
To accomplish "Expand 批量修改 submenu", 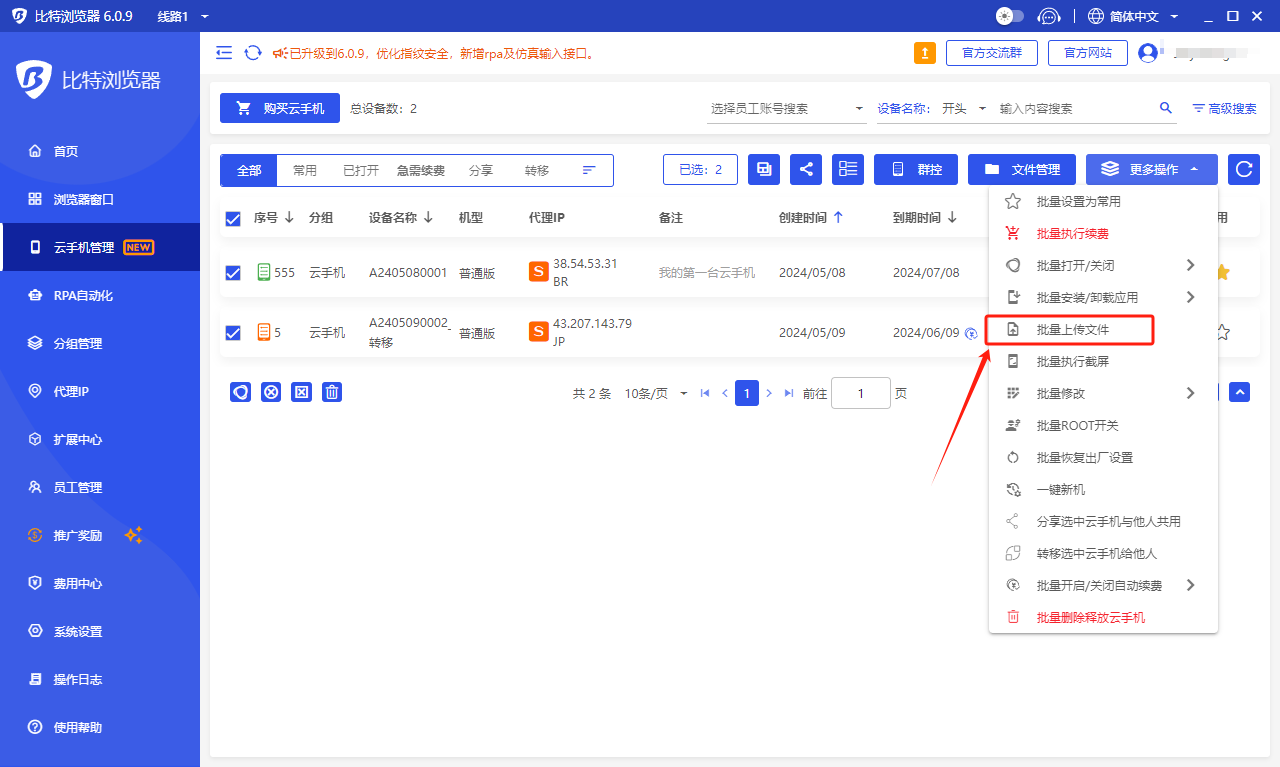I will coord(1103,393).
